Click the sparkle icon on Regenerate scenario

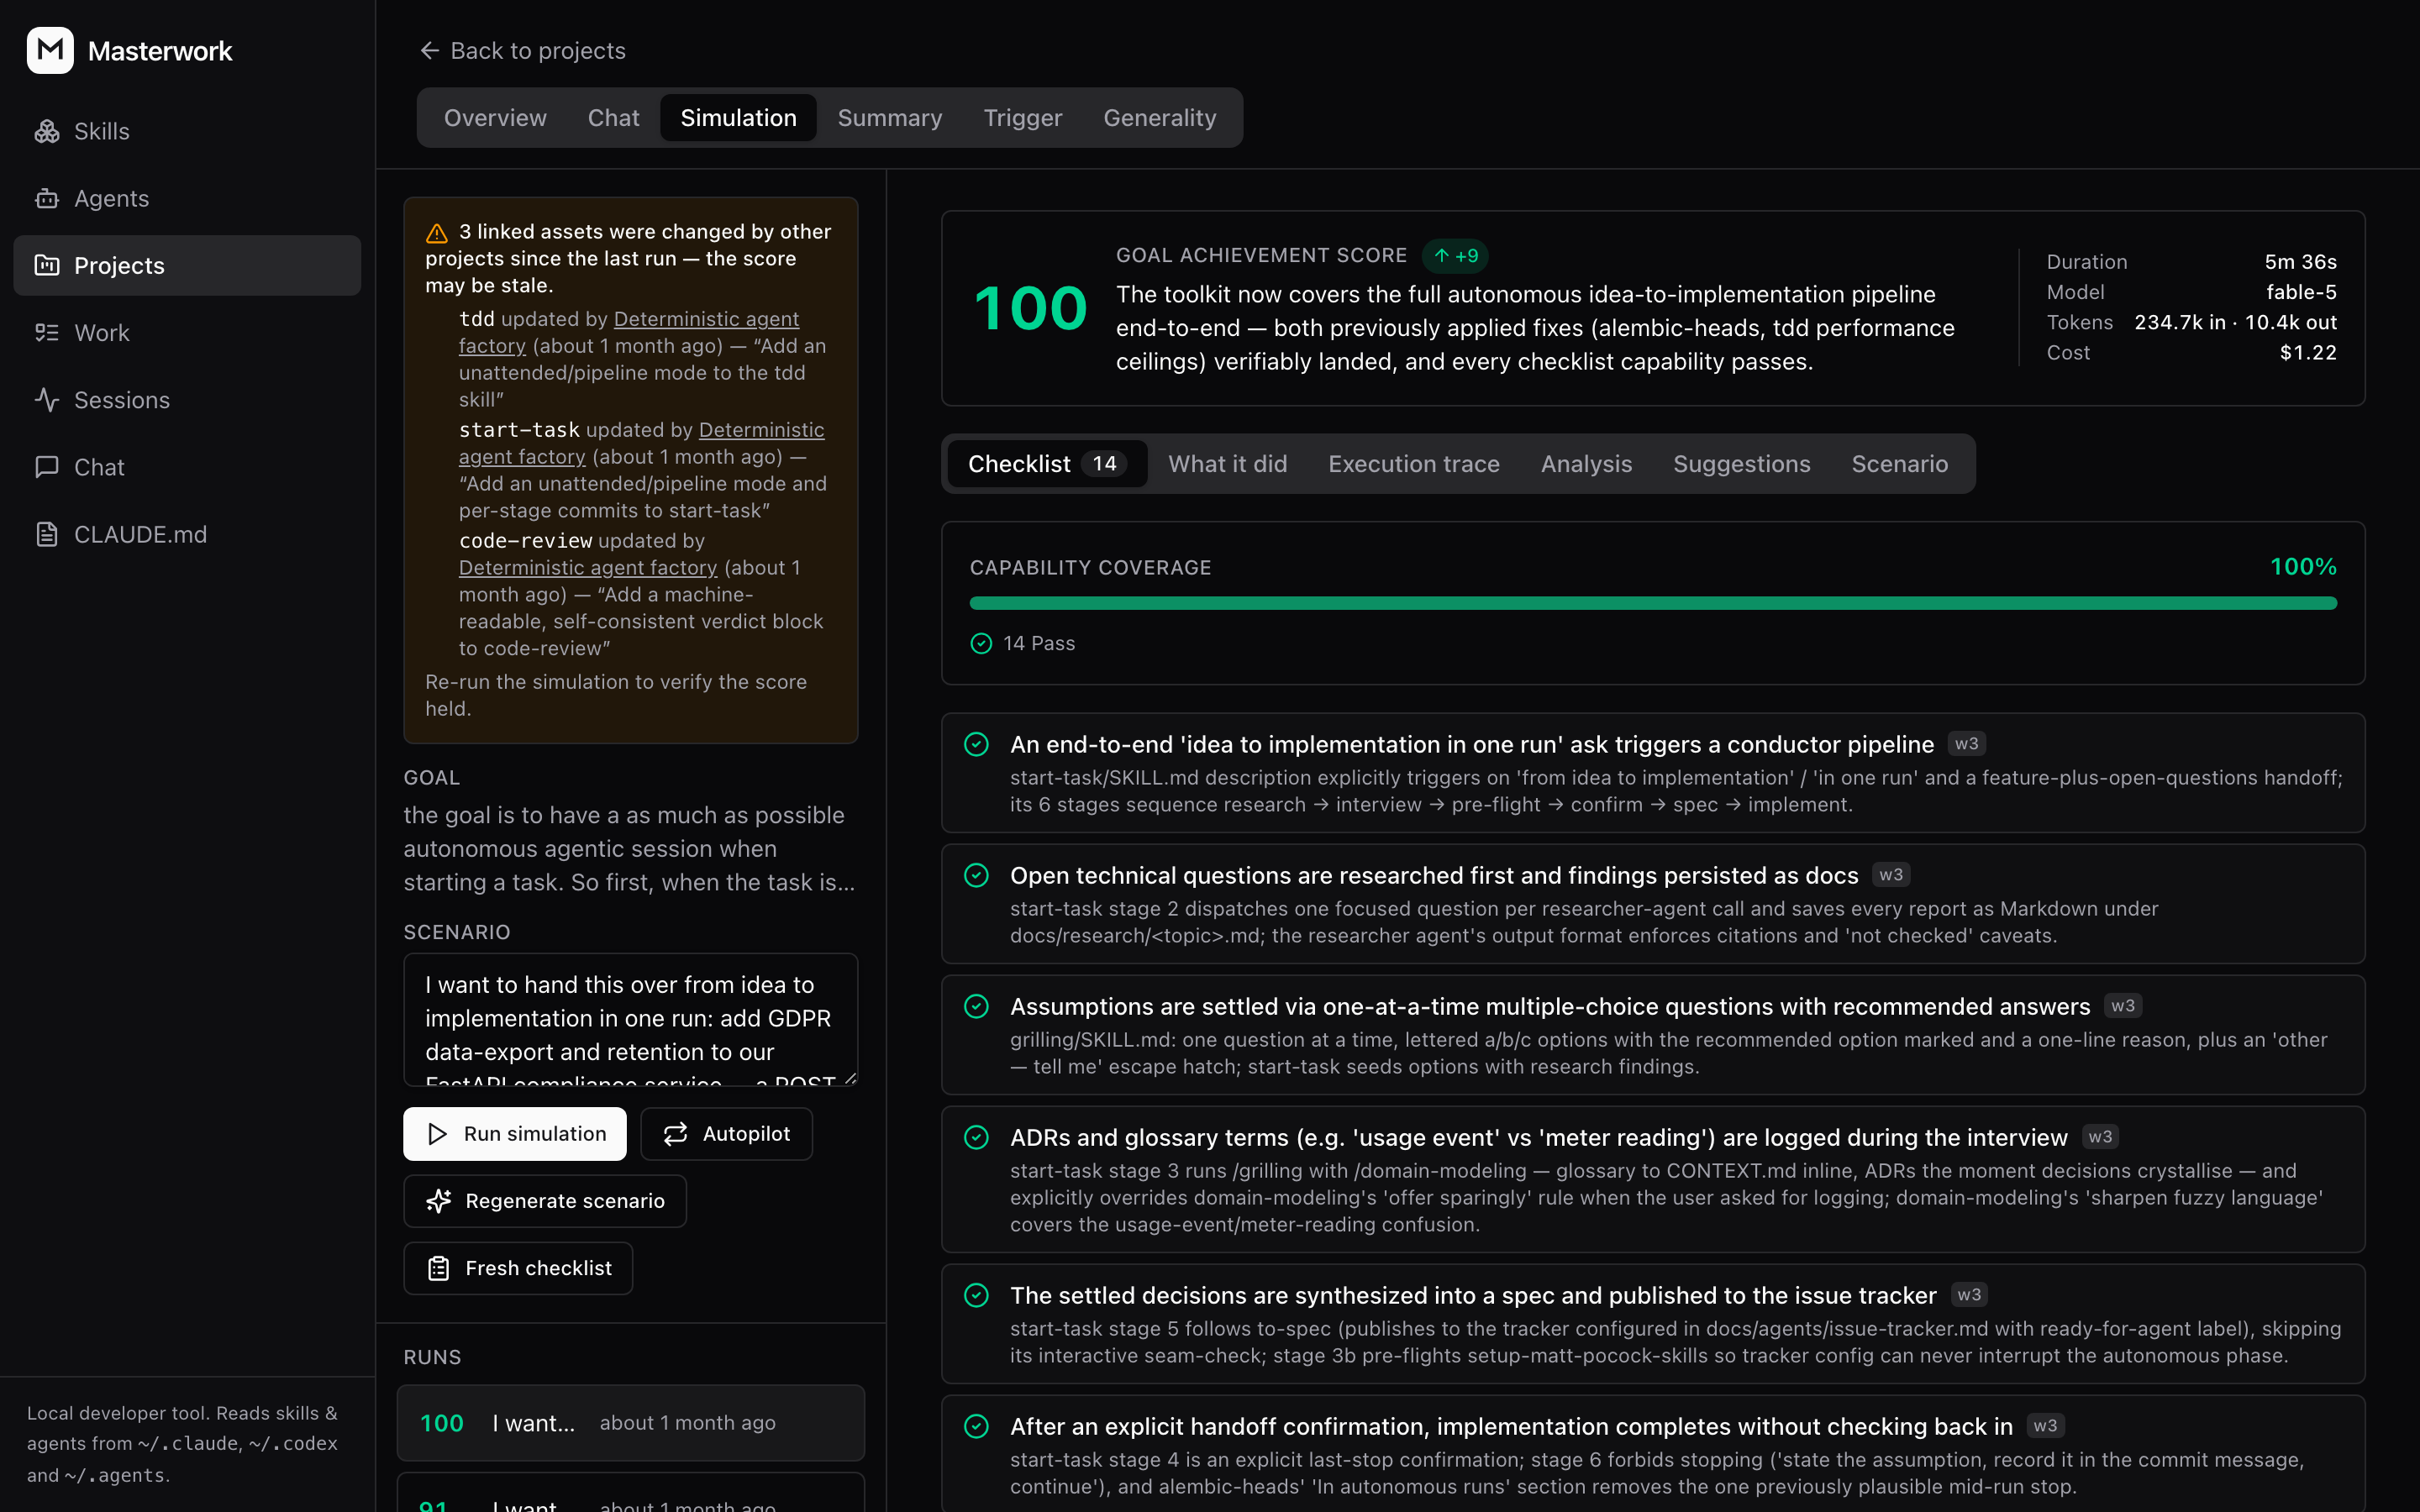point(438,1201)
